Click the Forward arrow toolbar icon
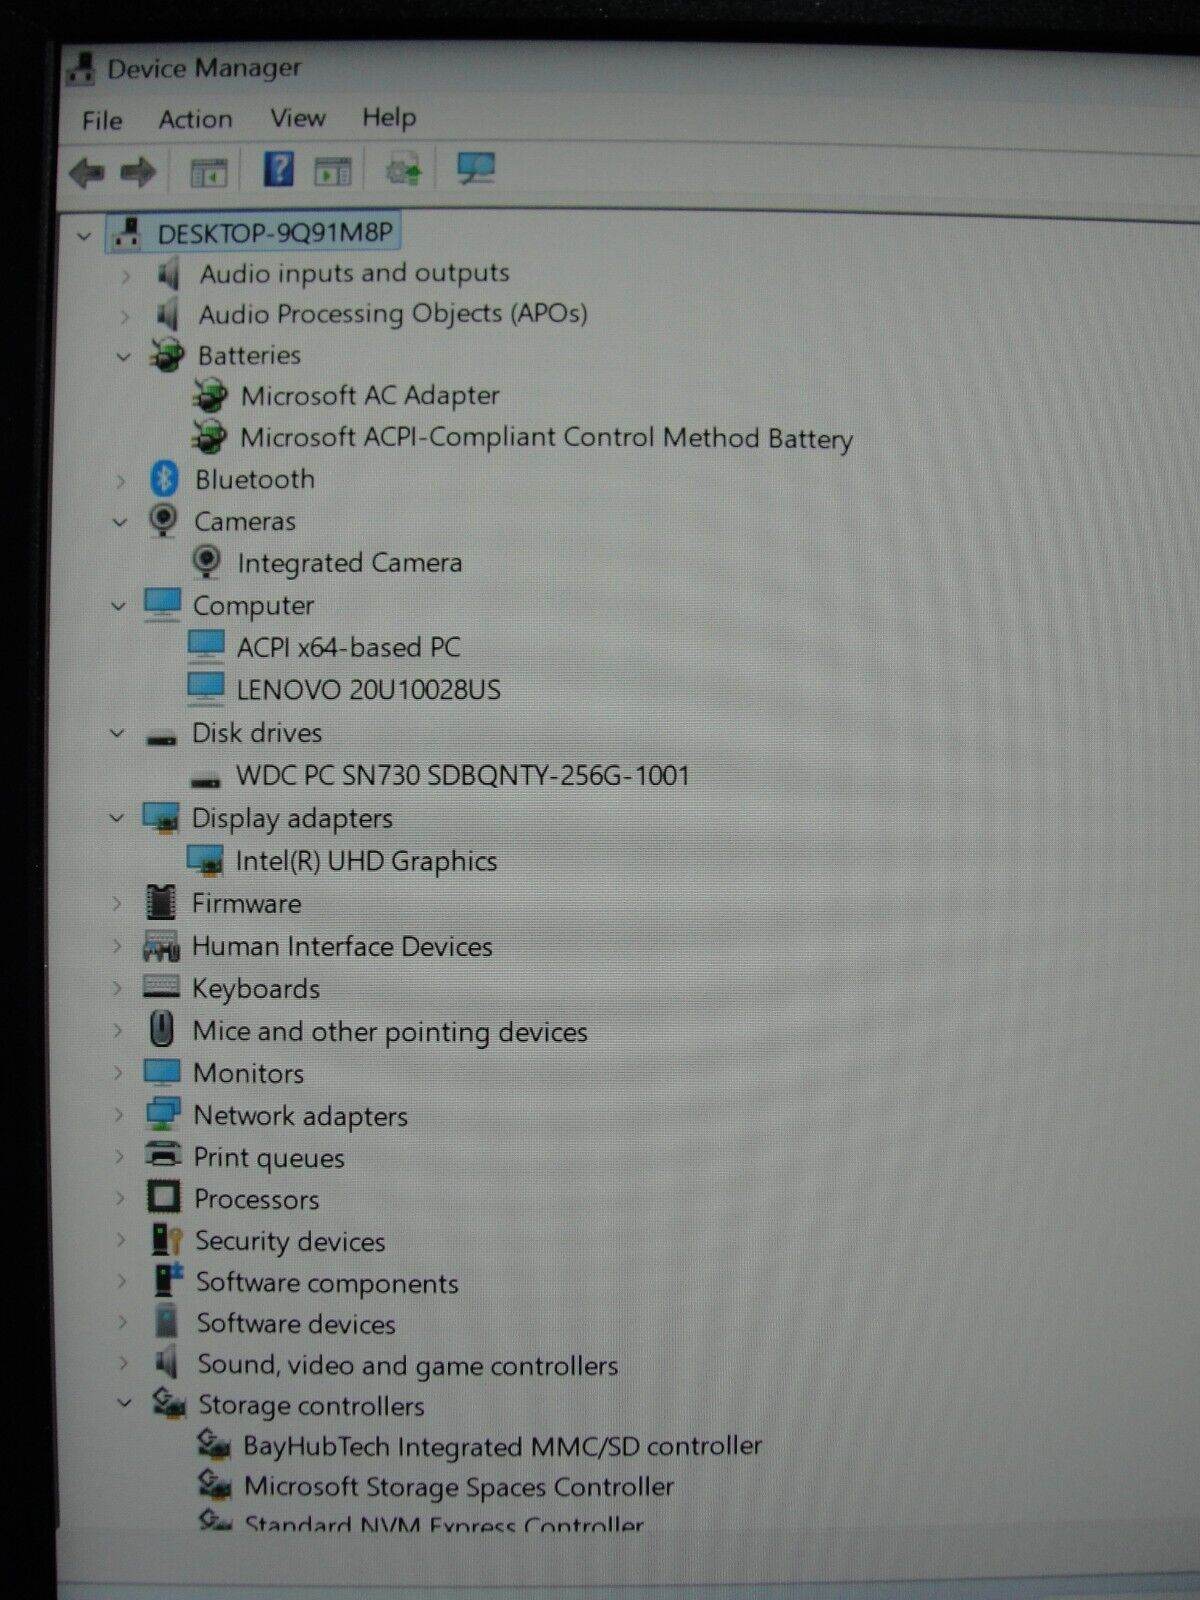Viewport: 1200px width, 1600px height. coord(138,172)
